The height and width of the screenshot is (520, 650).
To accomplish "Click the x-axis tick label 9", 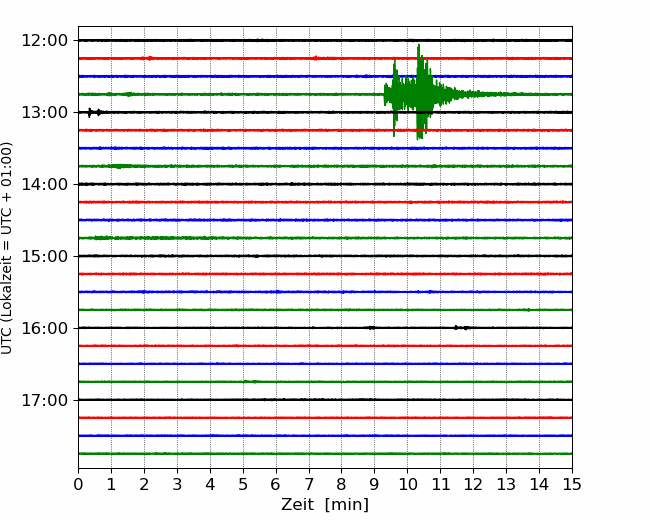I will 374,484.
